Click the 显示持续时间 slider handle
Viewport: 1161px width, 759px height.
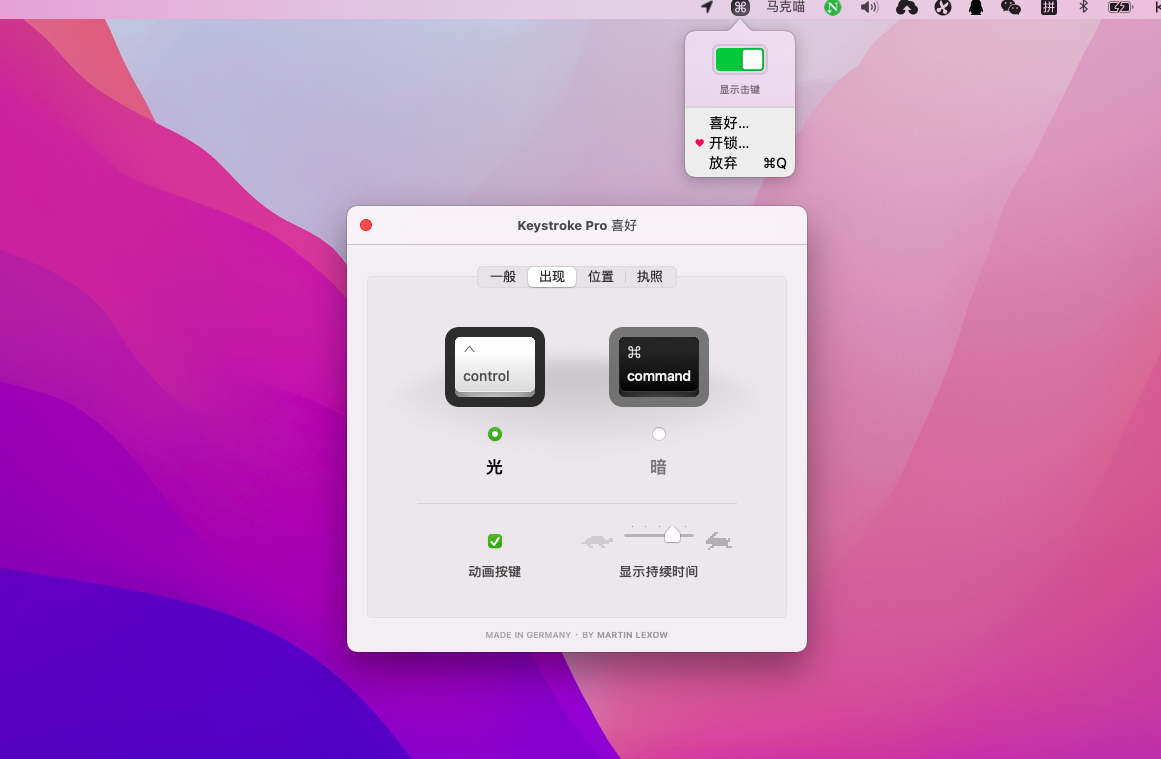[x=672, y=535]
